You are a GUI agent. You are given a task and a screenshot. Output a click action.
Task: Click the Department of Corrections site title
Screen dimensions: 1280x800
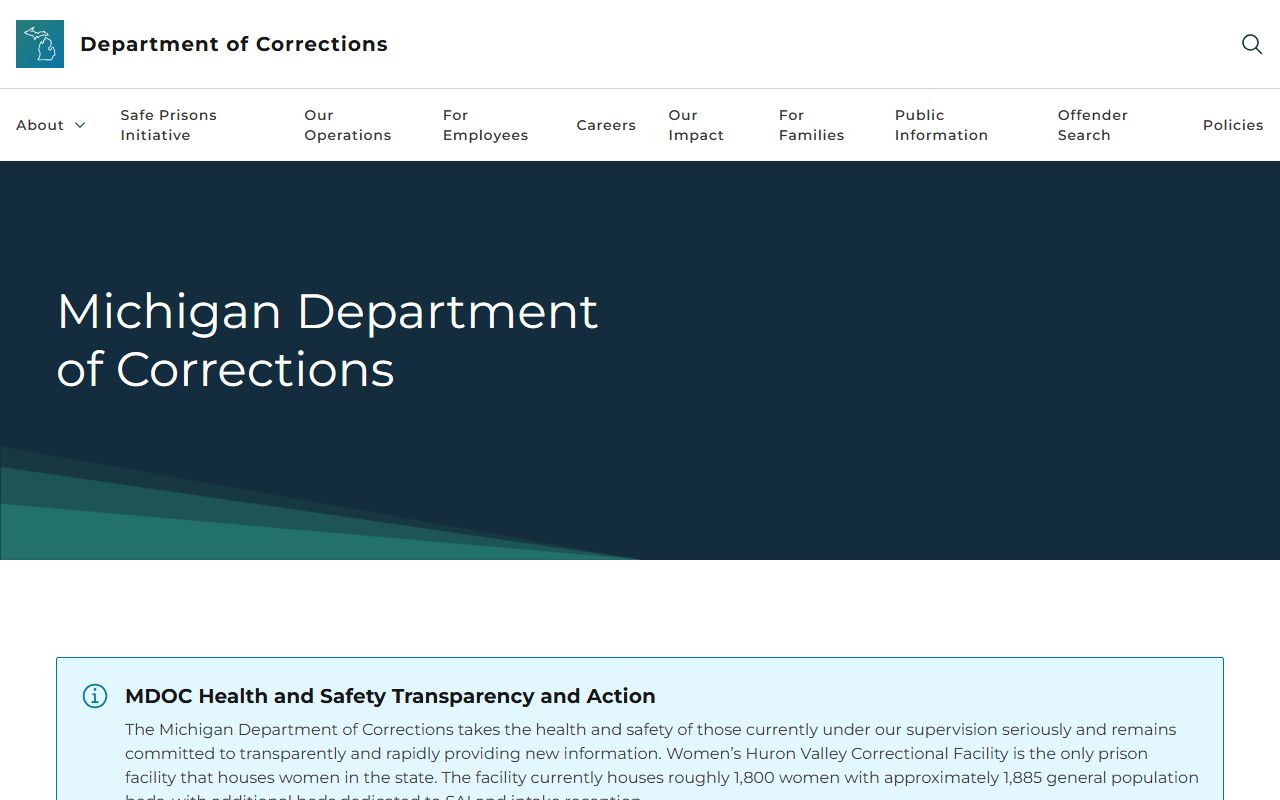point(234,44)
